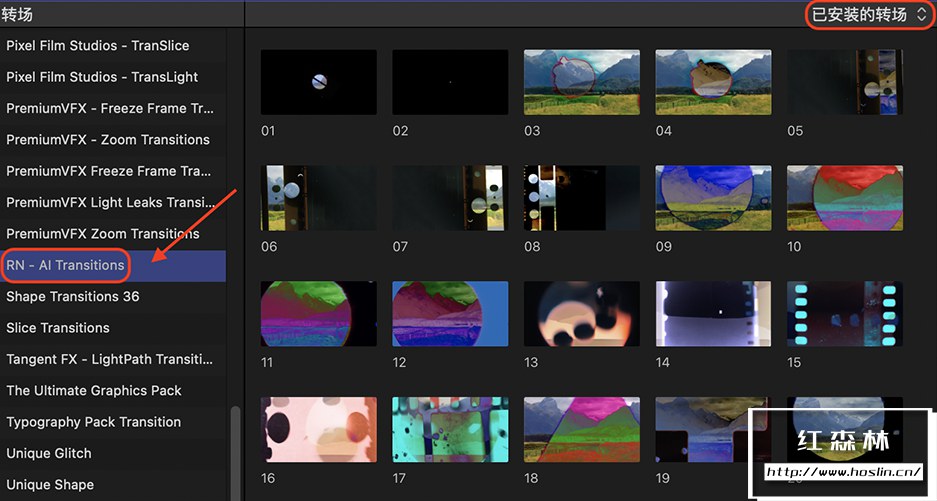This screenshot has width=937, height=501.
Task: Select Pixel Film Studios - TranSlice category
Action: pos(113,45)
